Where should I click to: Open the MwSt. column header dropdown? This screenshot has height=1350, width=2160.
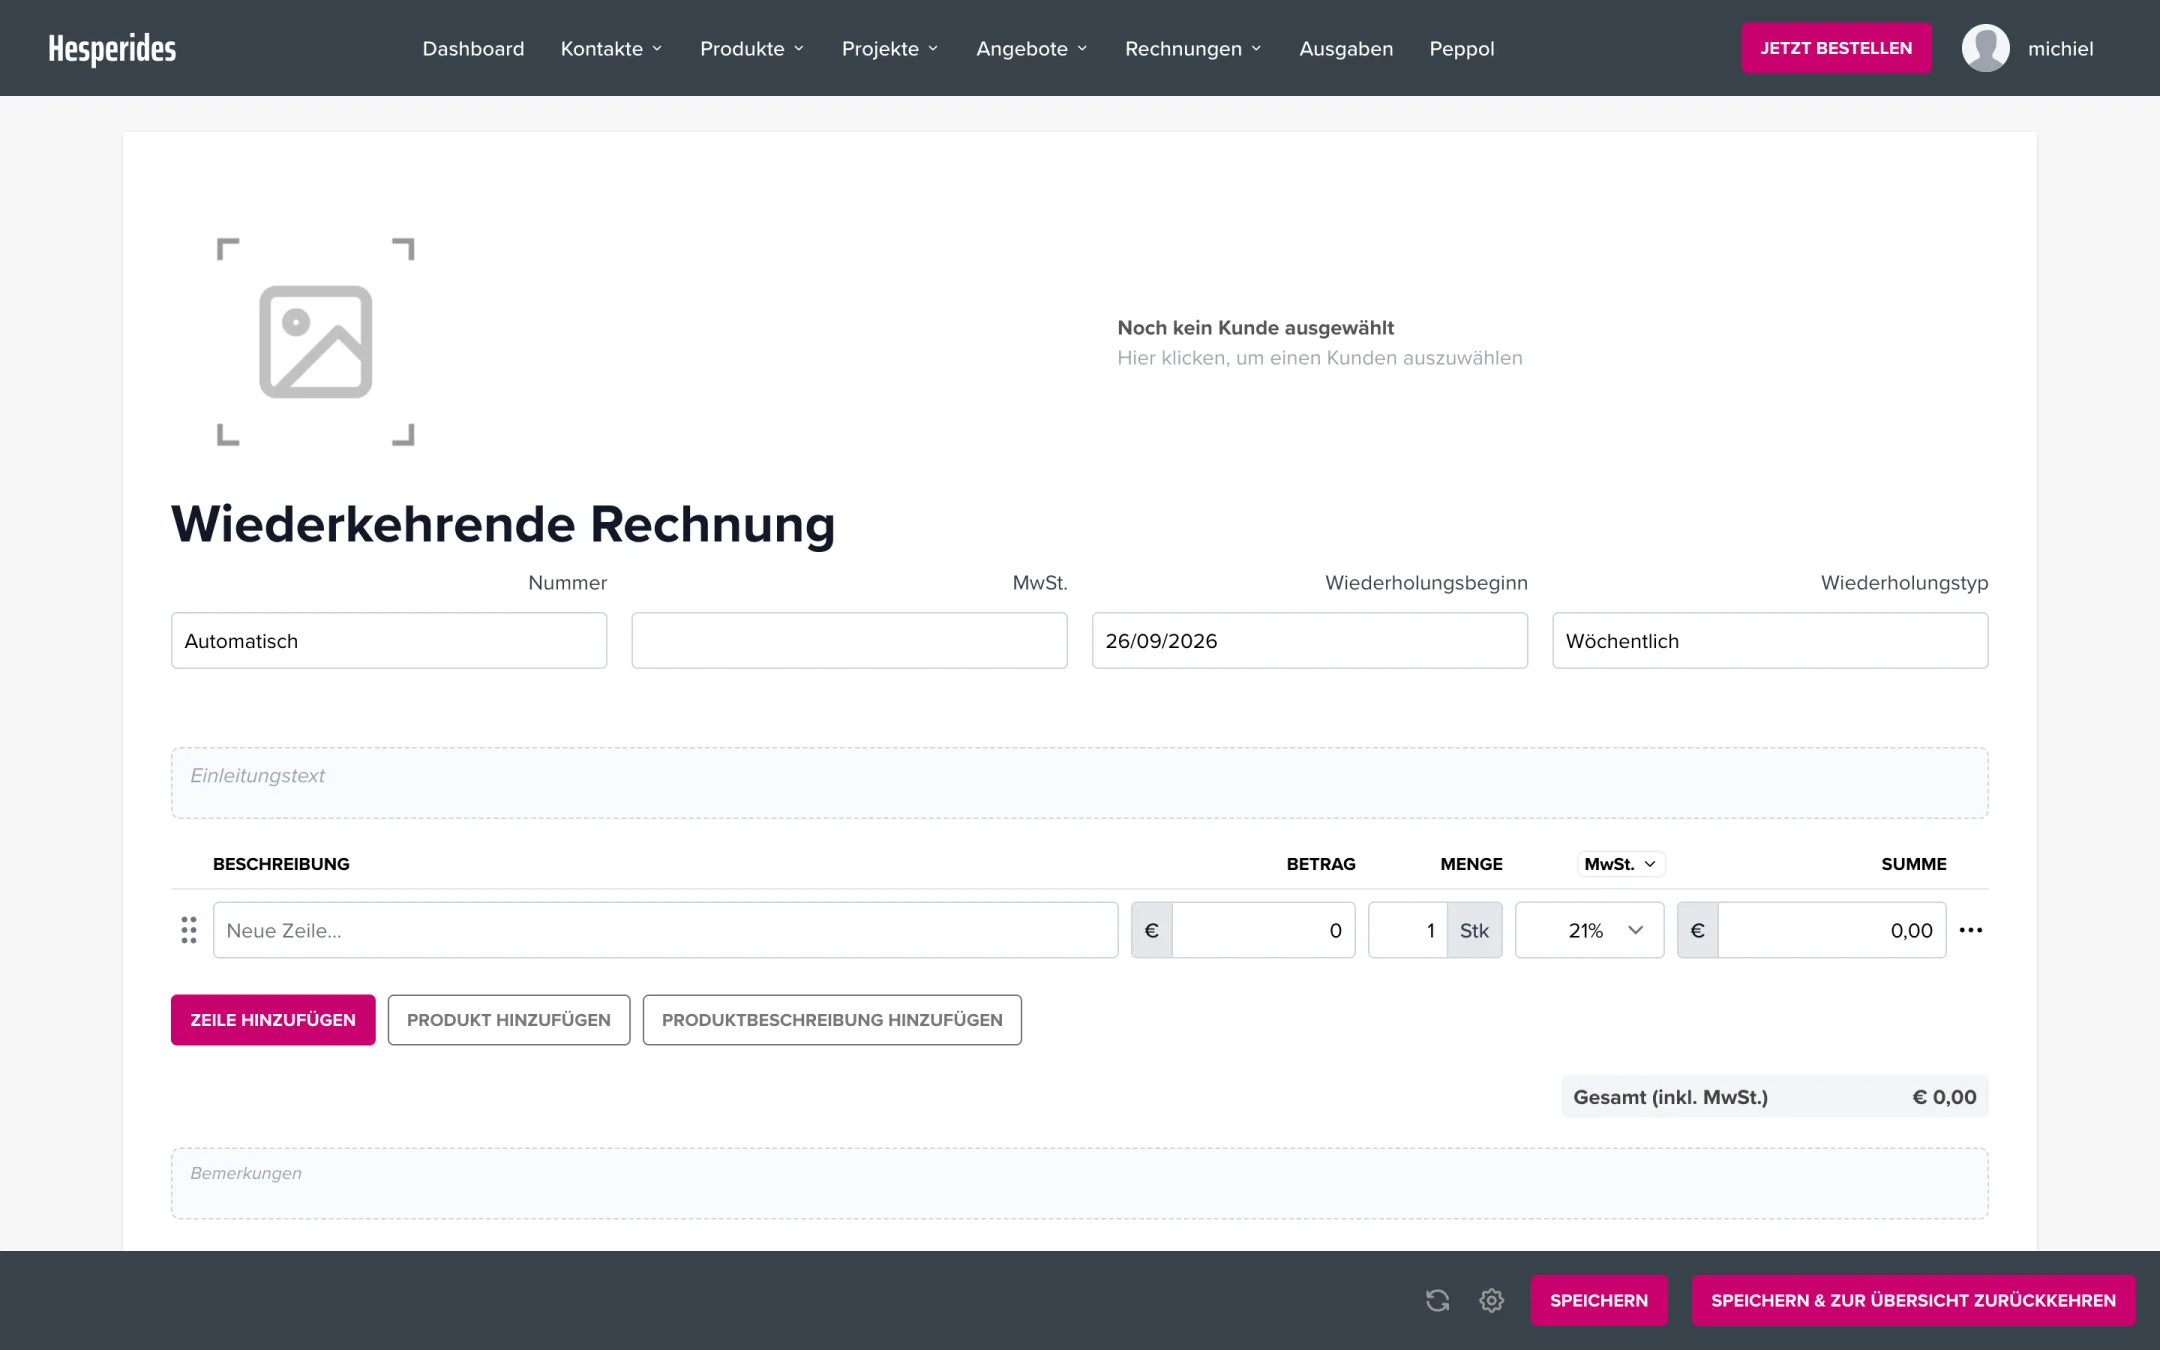pyautogui.click(x=1621, y=864)
